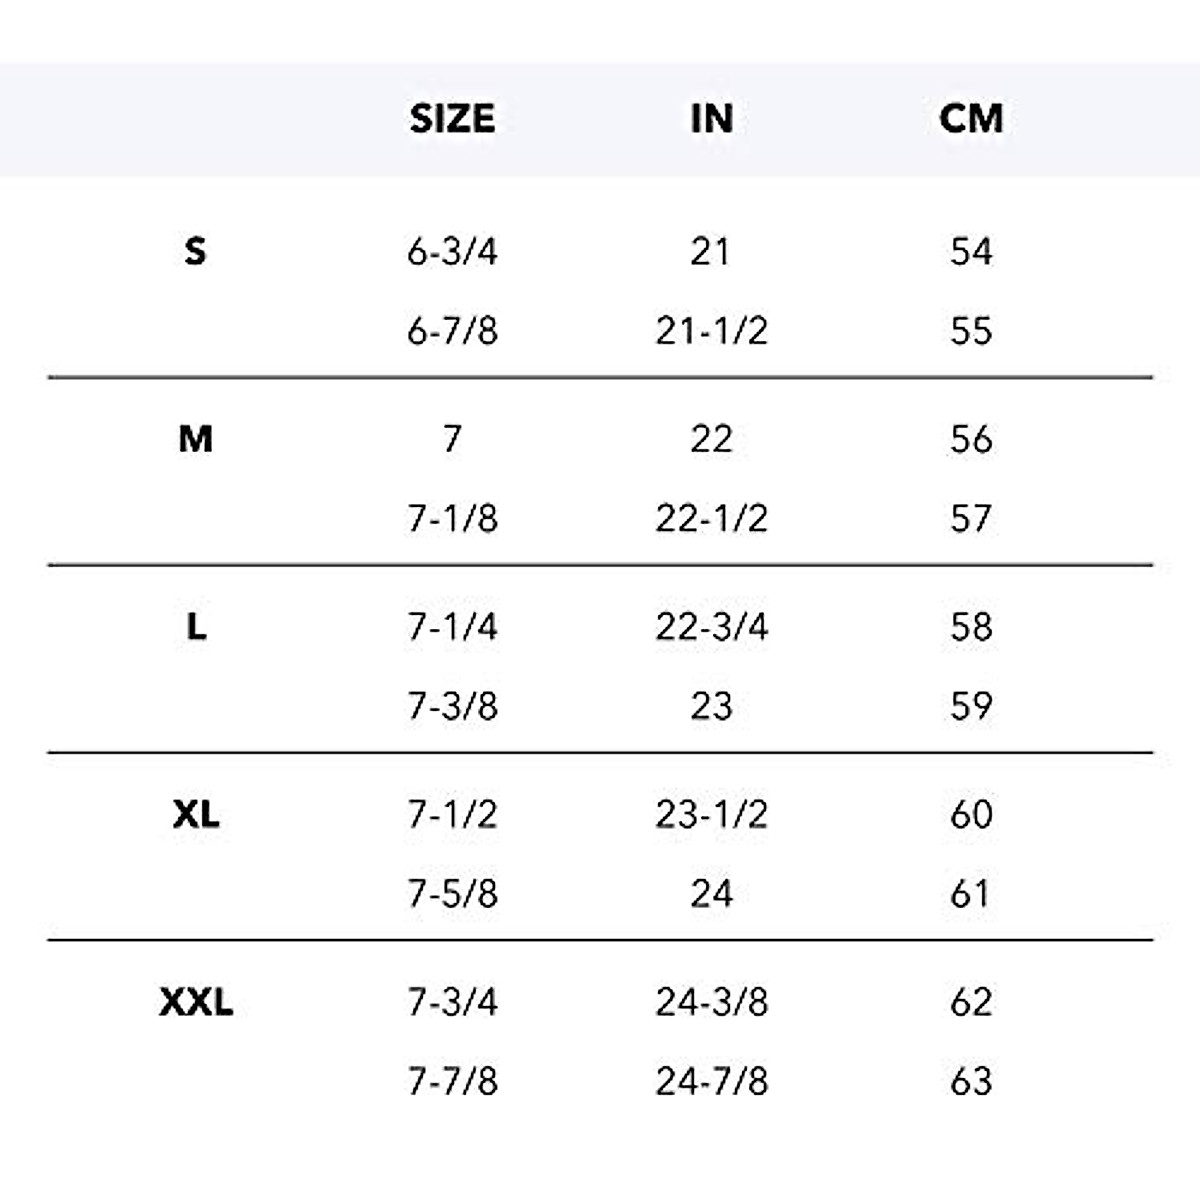The height and width of the screenshot is (1200, 1200).
Task: Pick the 7-7/8 hat size value
Action: pyautogui.click(x=452, y=1082)
